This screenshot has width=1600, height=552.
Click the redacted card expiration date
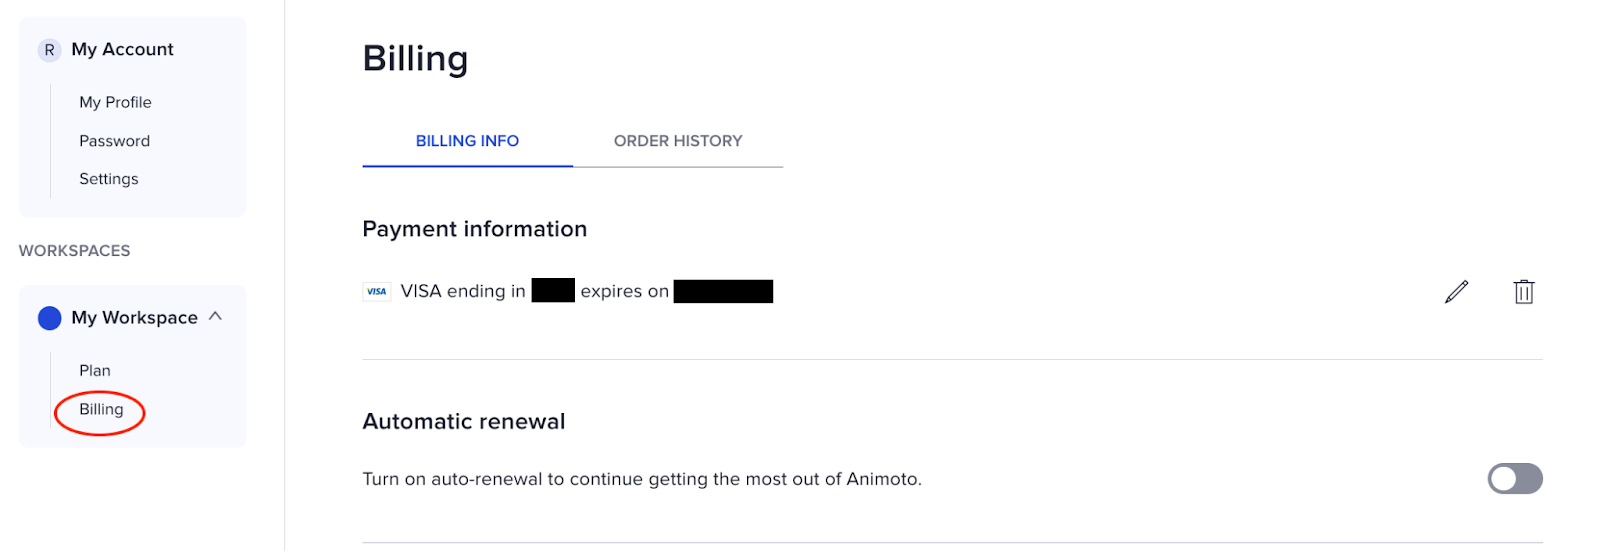point(723,291)
